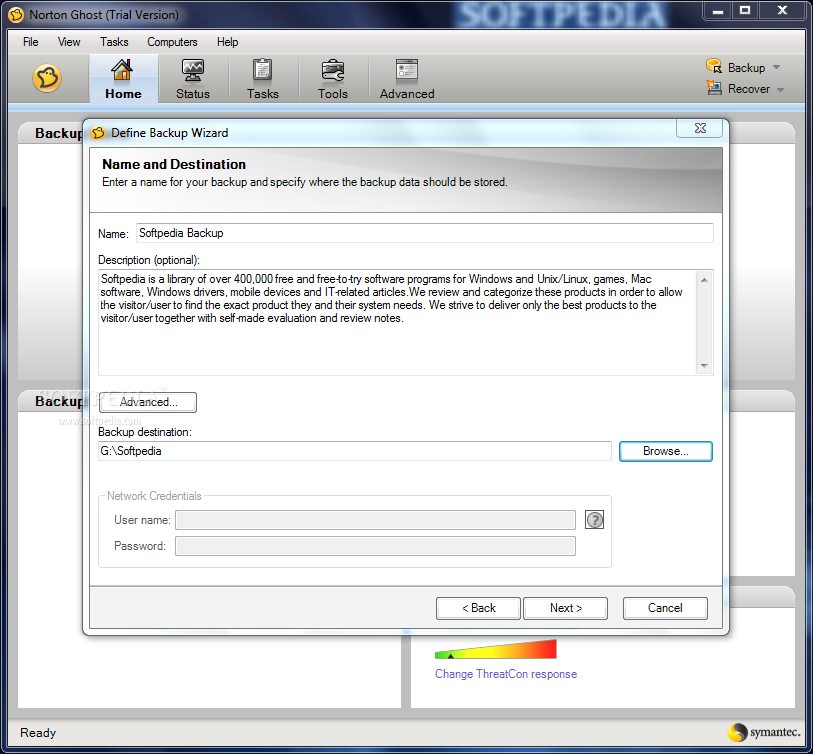Click the Name input field
The height and width of the screenshot is (754, 813).
425,233
